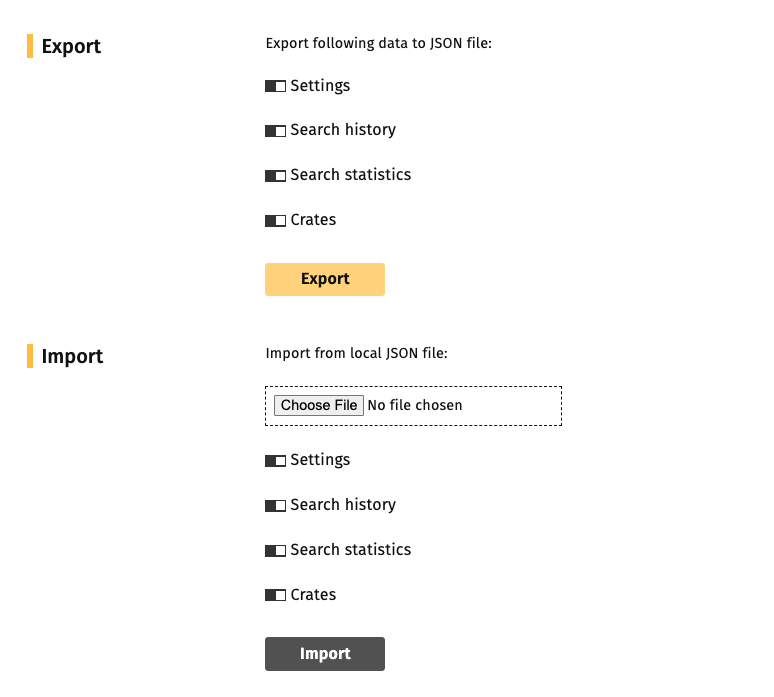Toggle Search history switch under Import
Viewport: 774px width, 697px height.
(x=275, y=506)
